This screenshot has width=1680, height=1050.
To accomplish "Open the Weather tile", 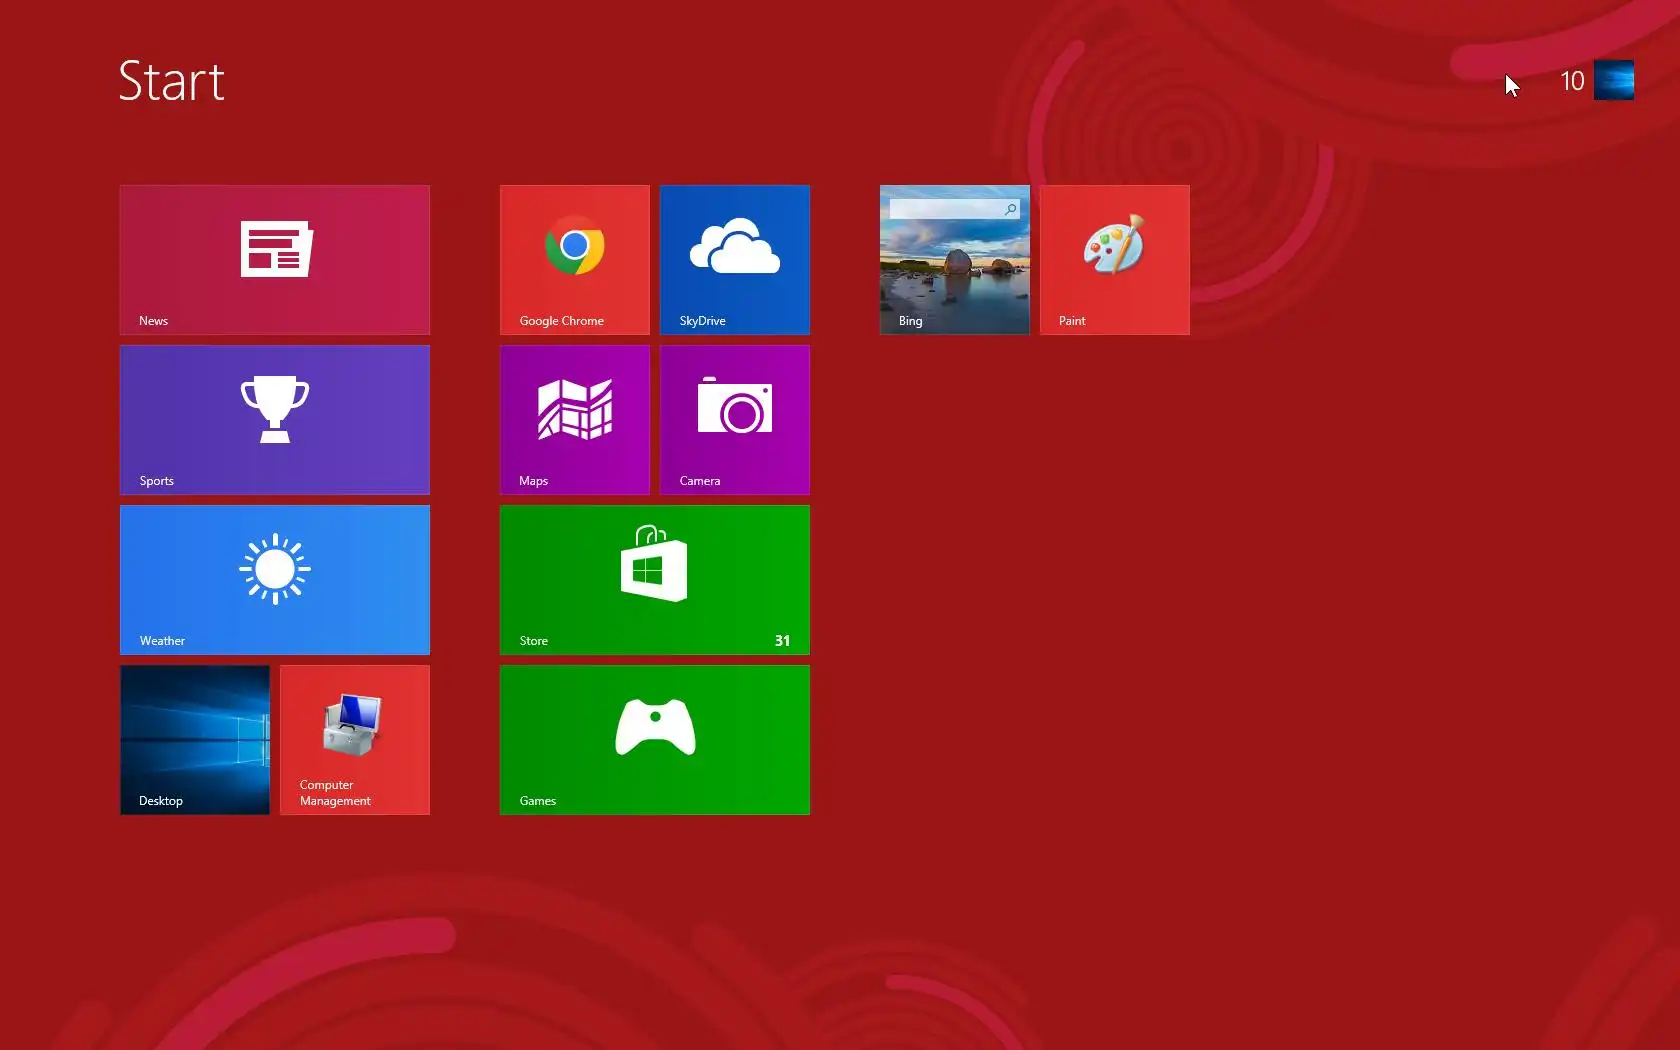I will [x=275, y=580].
